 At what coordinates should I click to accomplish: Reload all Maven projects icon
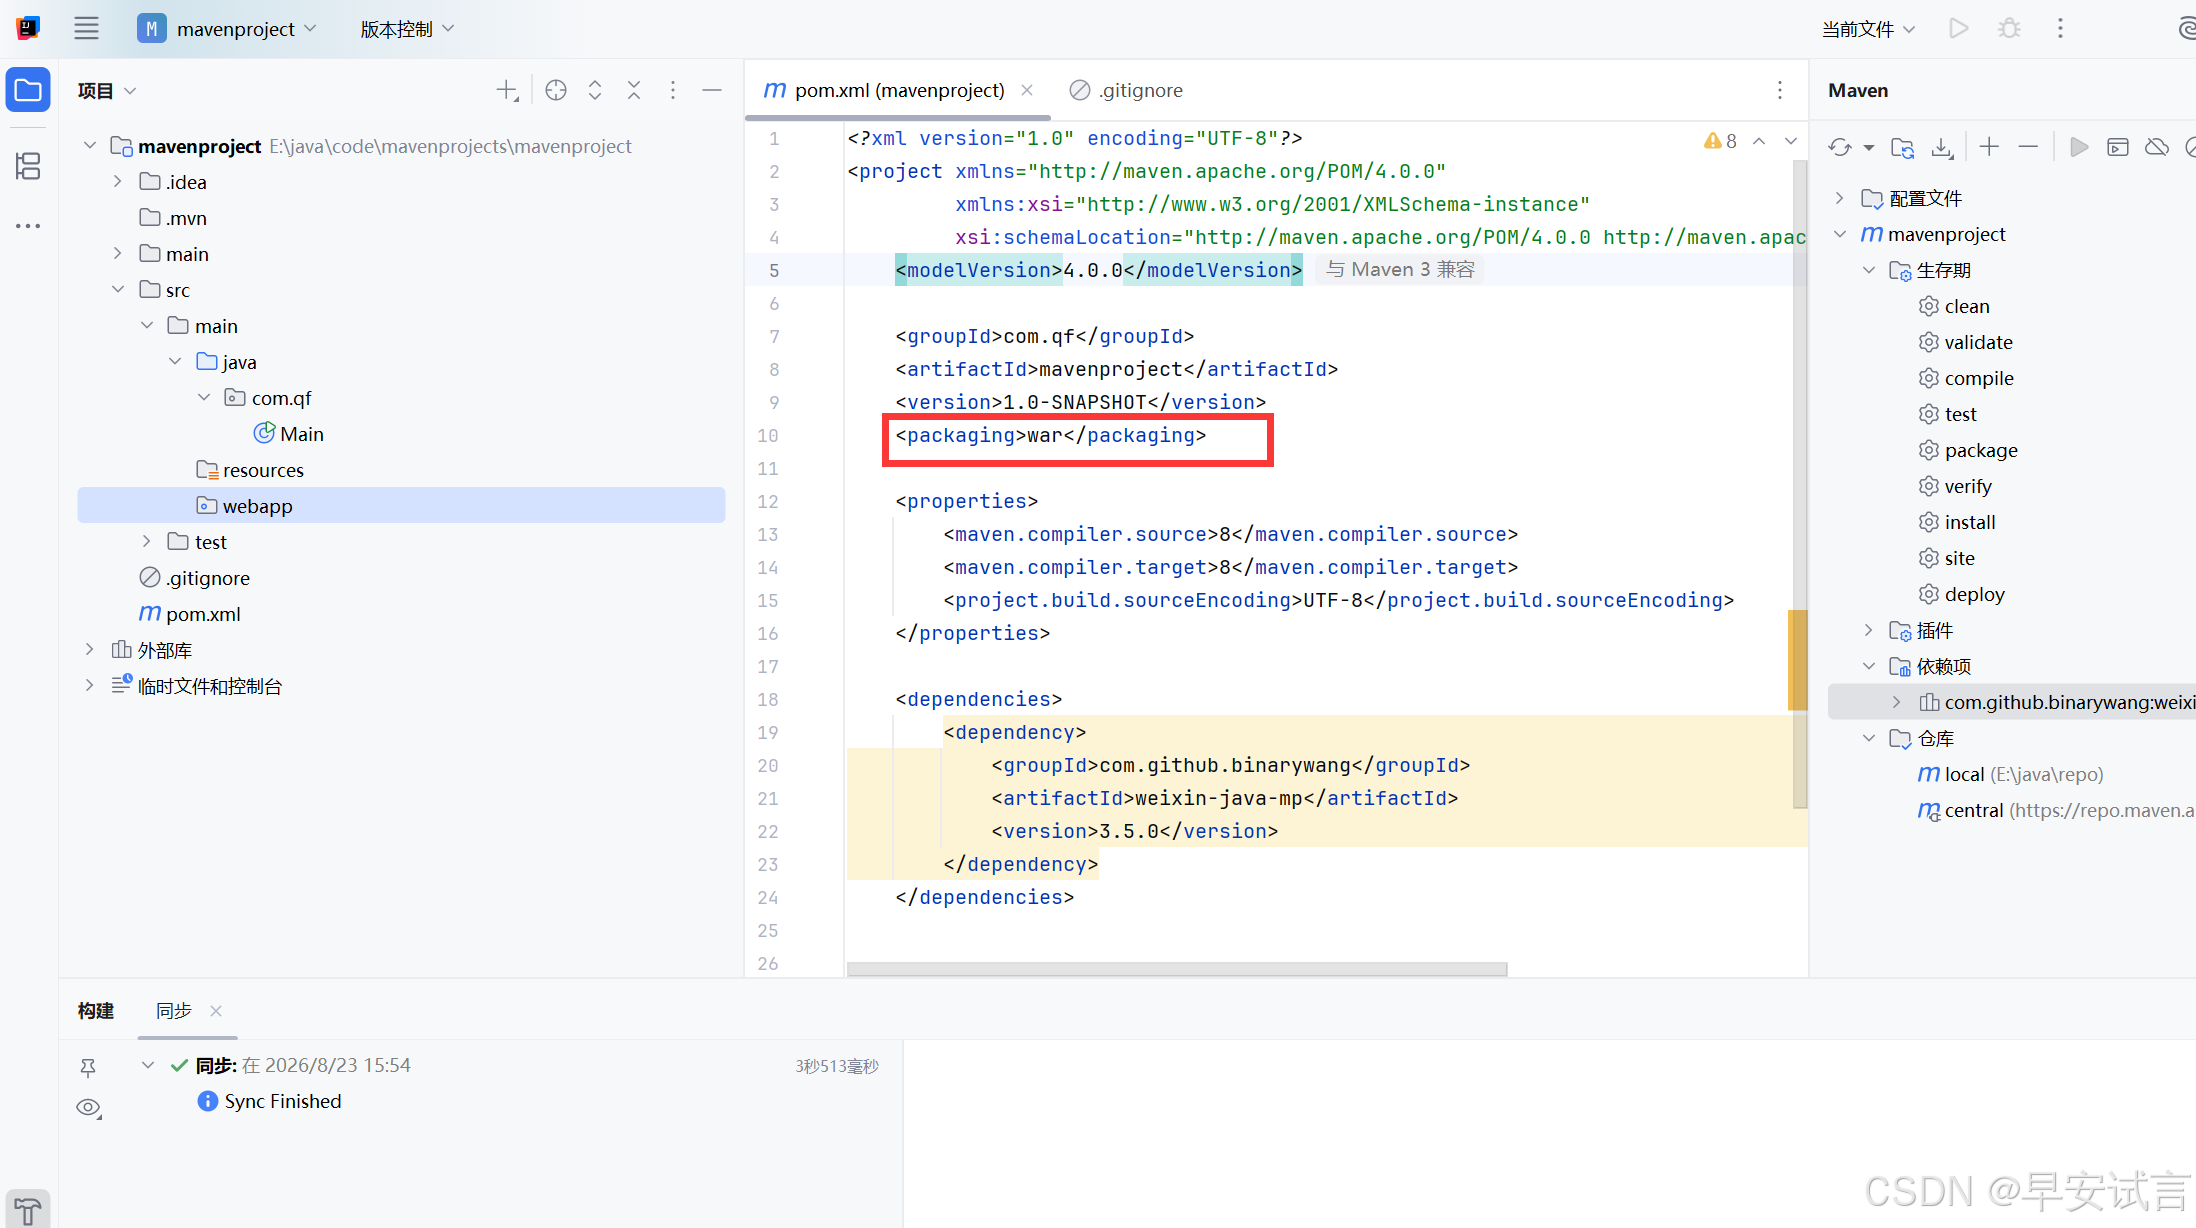(x=1839, y=148)
